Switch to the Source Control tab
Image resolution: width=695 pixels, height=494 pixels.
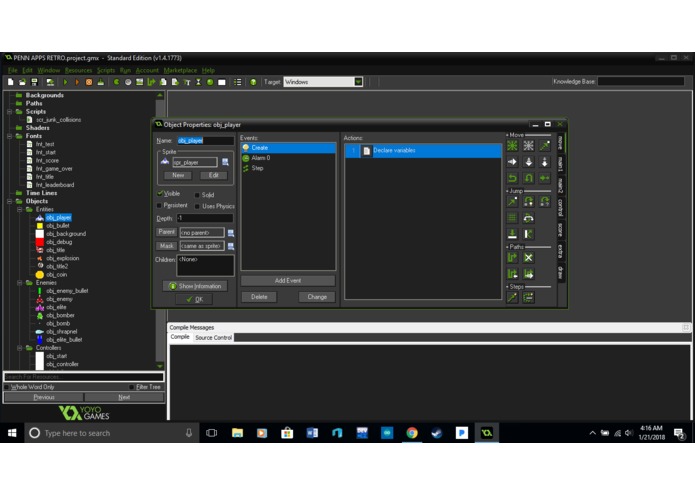213,338
